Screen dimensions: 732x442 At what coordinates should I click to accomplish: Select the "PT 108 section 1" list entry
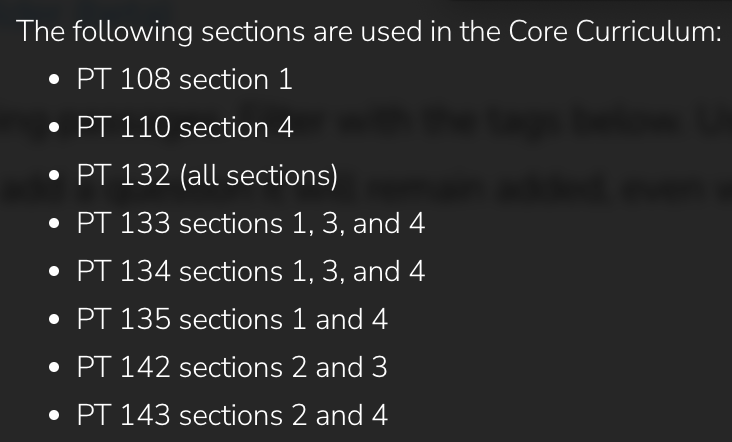click(x=185, y=80)
